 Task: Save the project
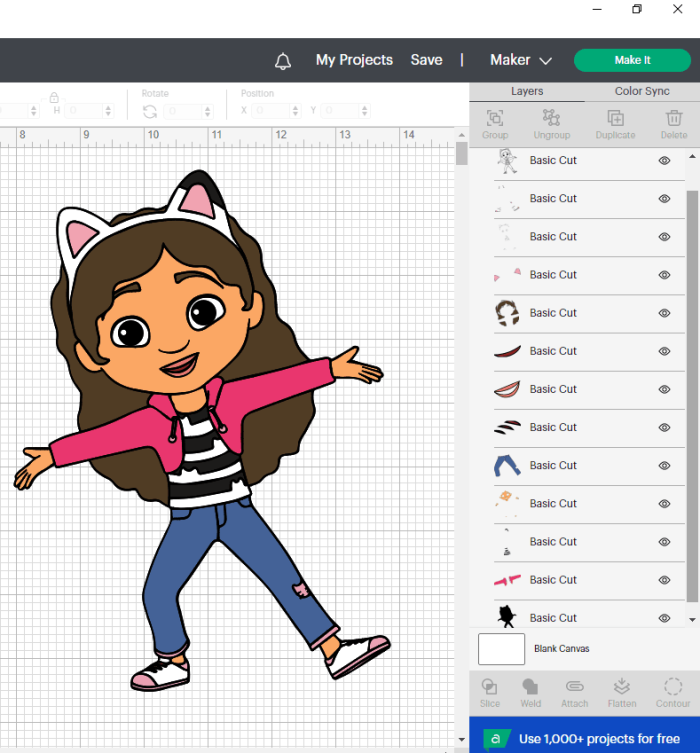[426, 60]
